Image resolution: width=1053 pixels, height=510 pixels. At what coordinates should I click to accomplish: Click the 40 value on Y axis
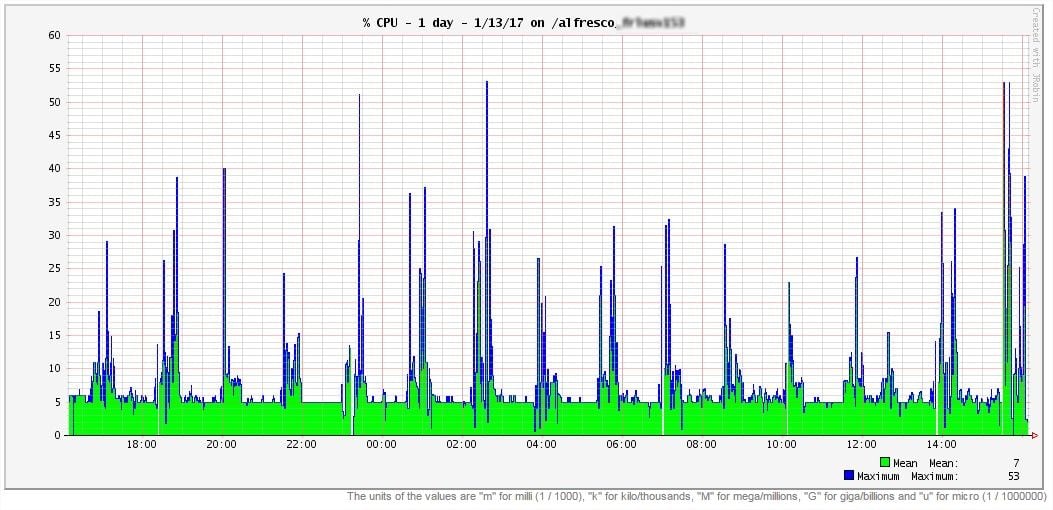[x=54, y=169]
